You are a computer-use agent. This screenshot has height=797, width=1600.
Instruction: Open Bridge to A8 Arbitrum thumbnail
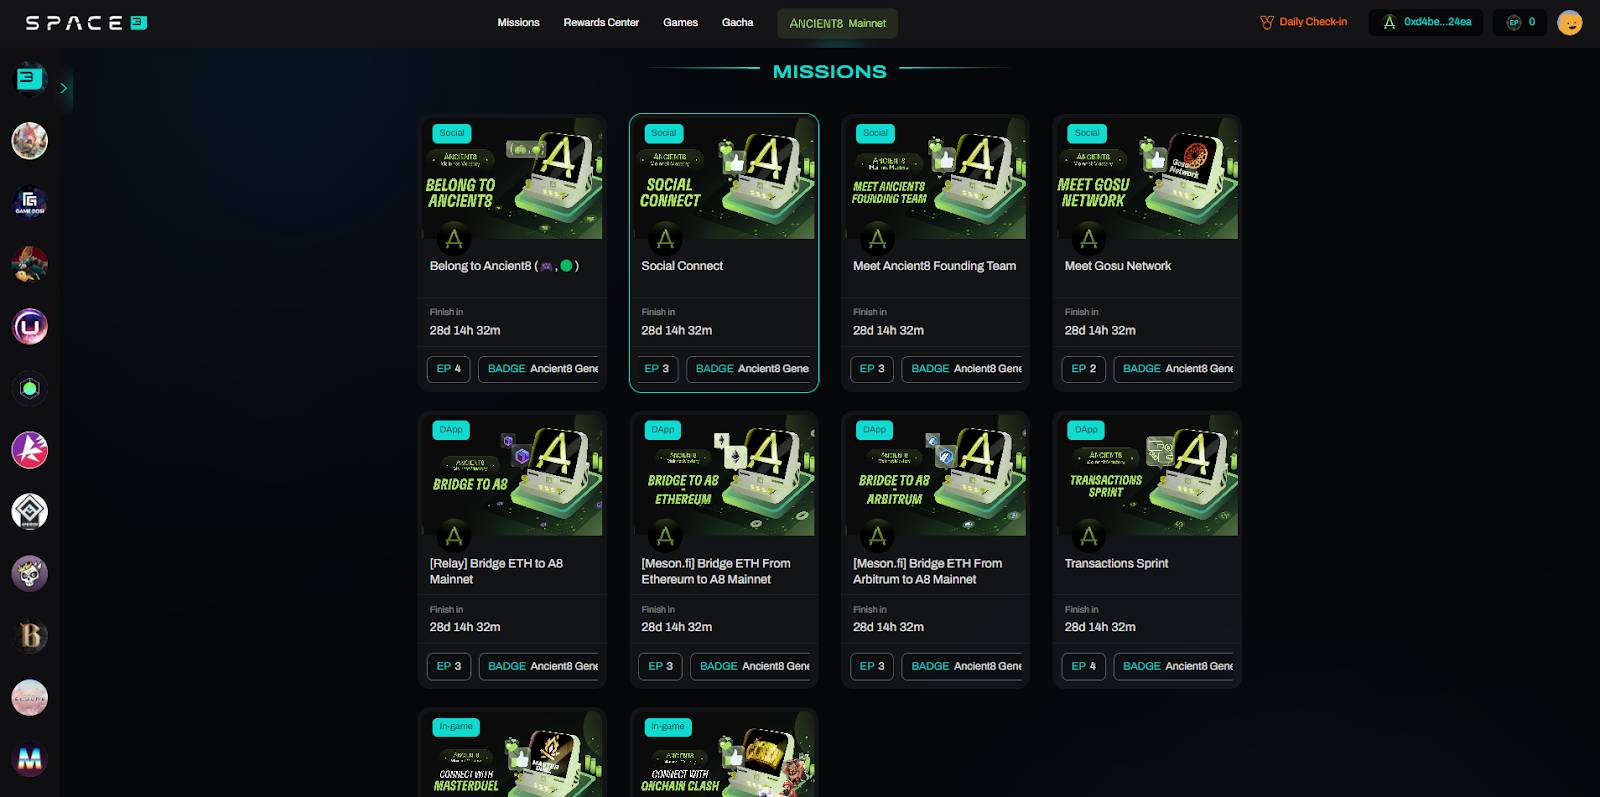click(936, 476)
